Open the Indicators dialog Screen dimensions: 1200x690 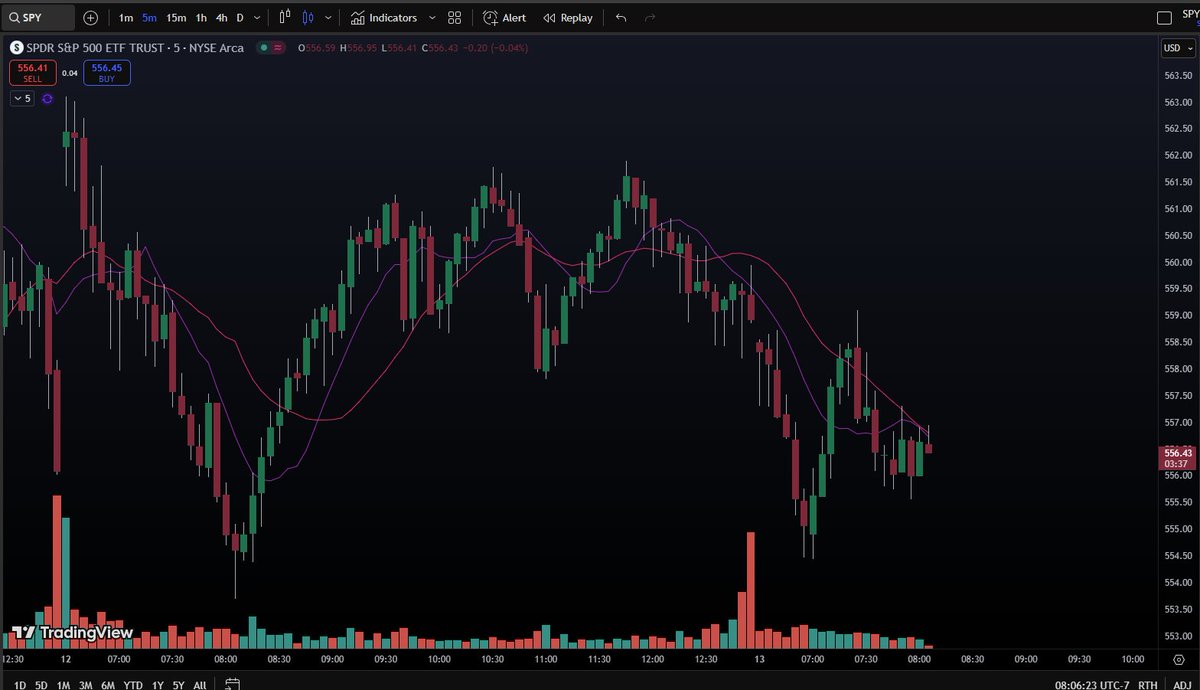pyautogui.click(x=384, y=18)
